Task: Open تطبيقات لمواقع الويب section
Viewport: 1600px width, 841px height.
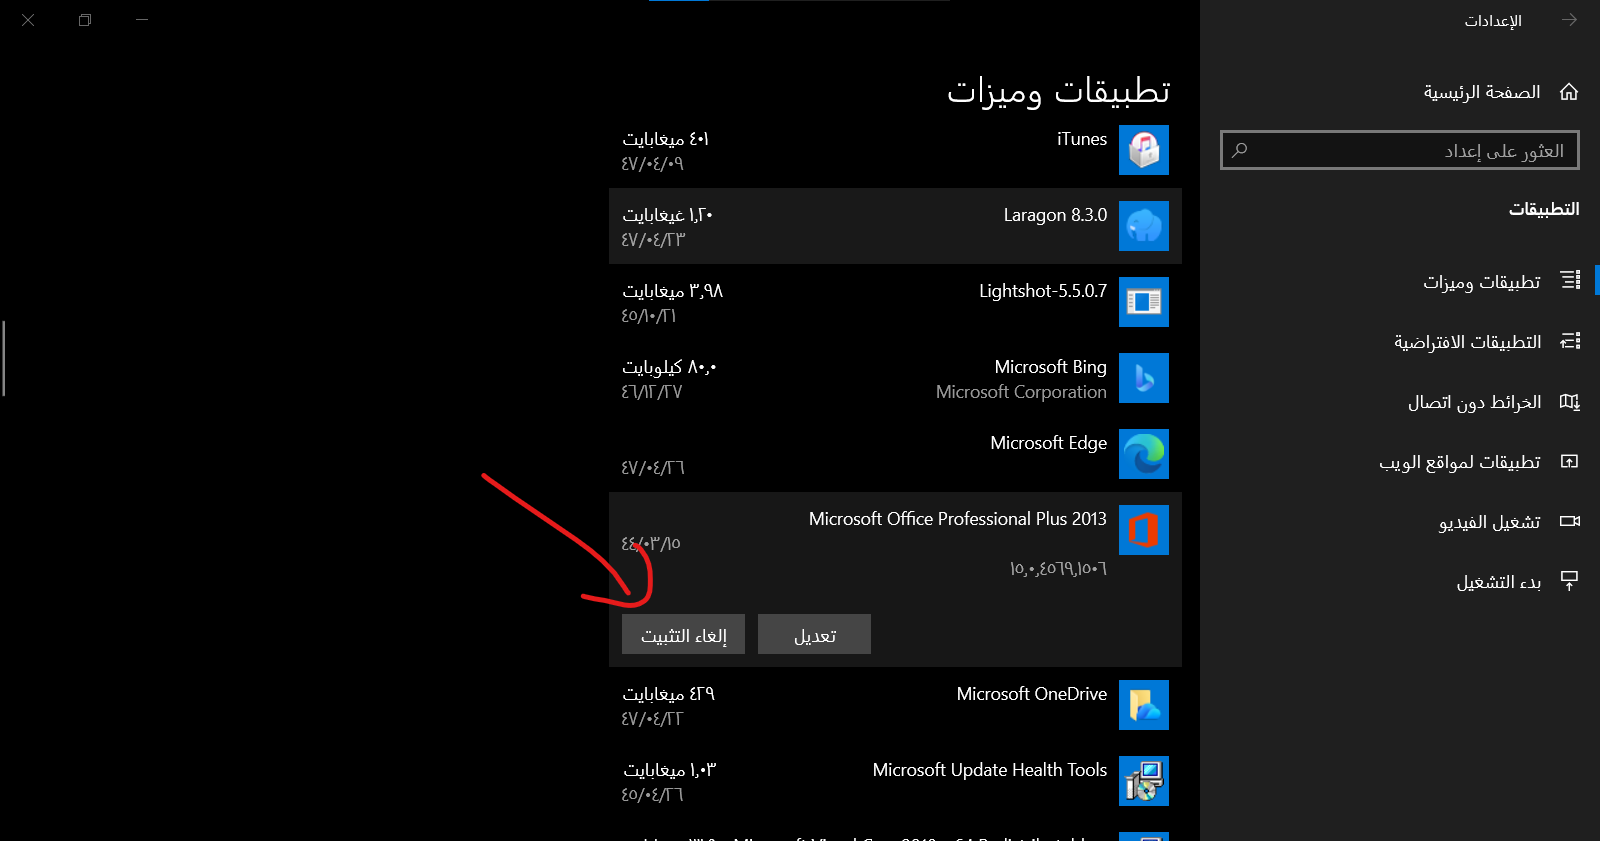Action: pyautogui.click(x=1460, y=462)
